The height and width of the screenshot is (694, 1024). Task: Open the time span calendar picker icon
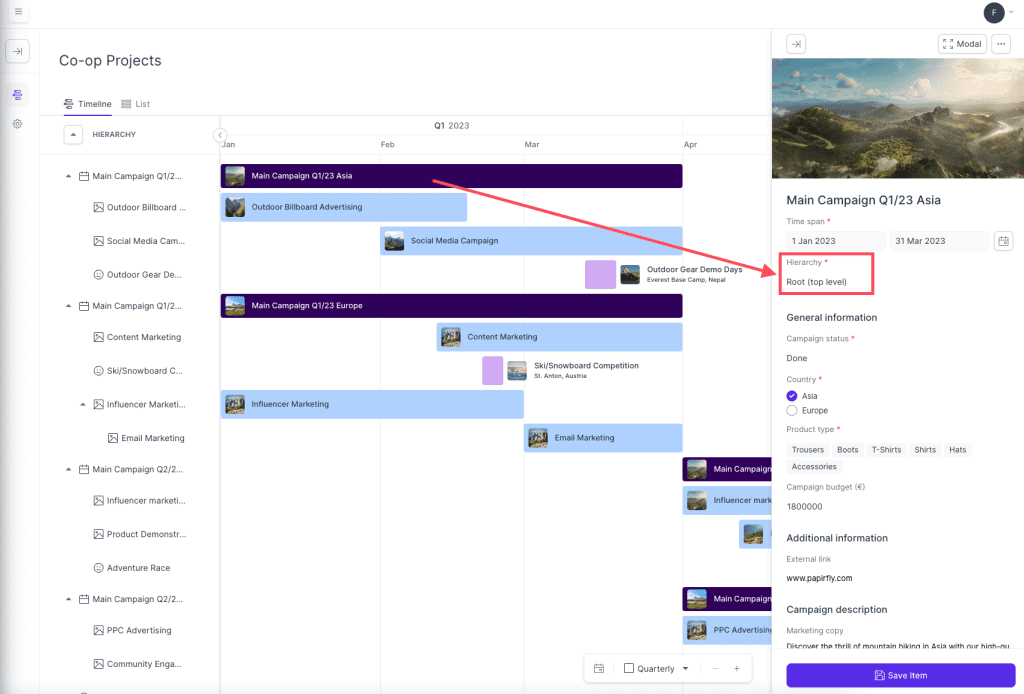click(1003, 241)
